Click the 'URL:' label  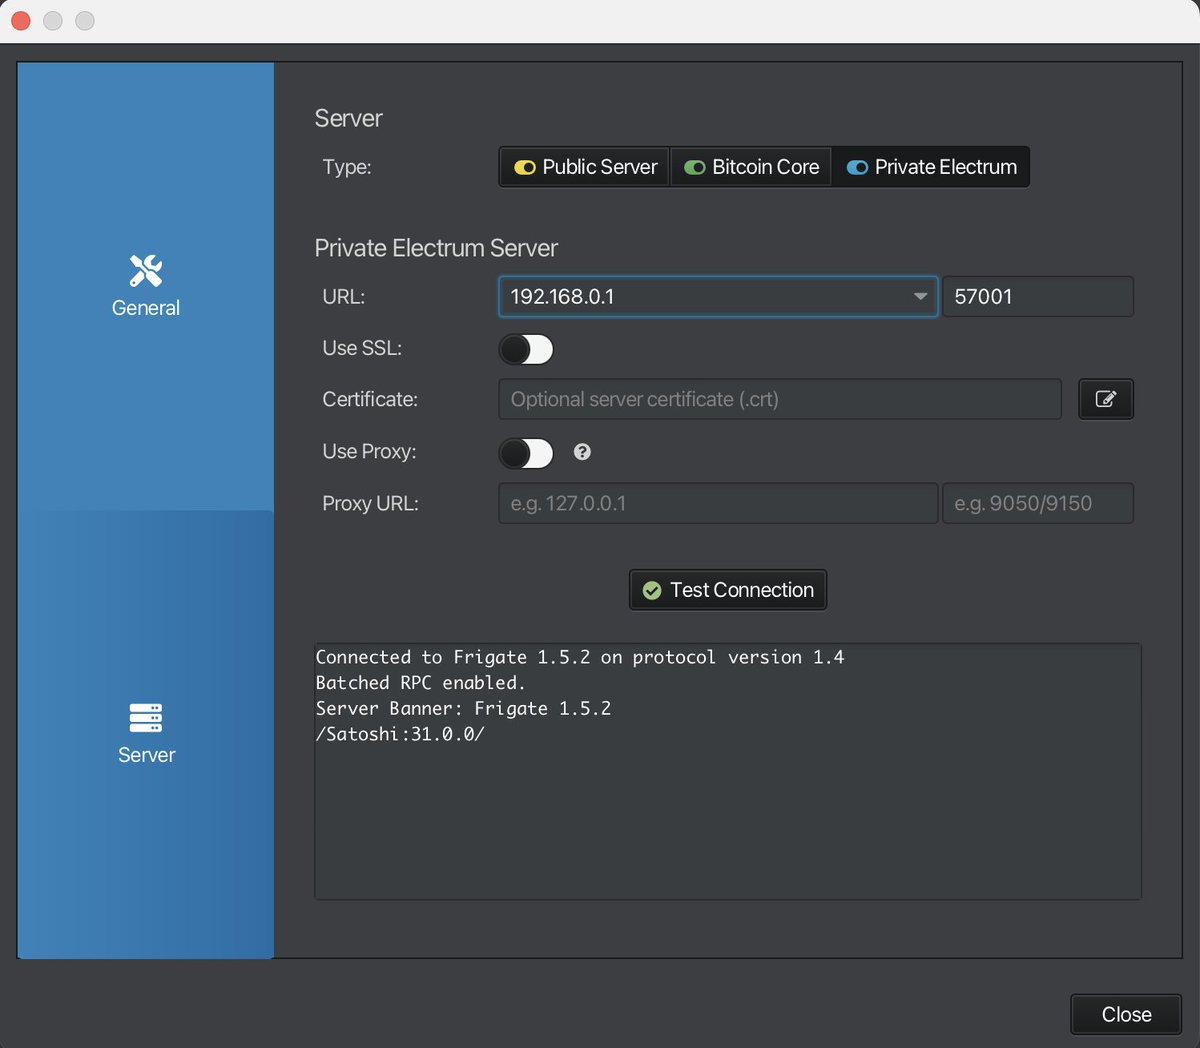[344, 297]
